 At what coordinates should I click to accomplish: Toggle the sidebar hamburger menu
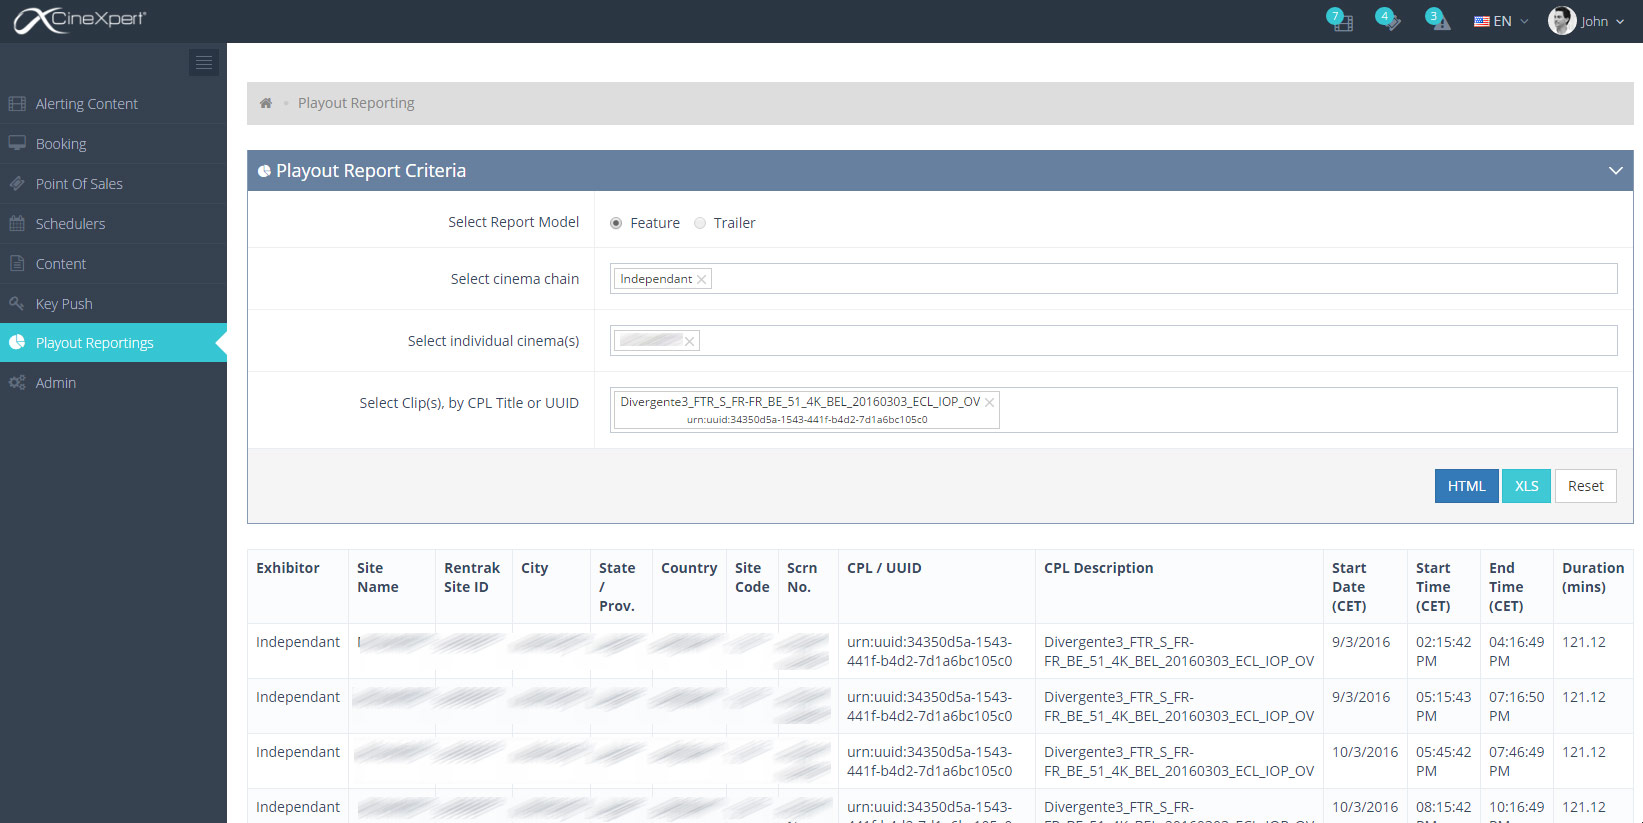[203, 63]
